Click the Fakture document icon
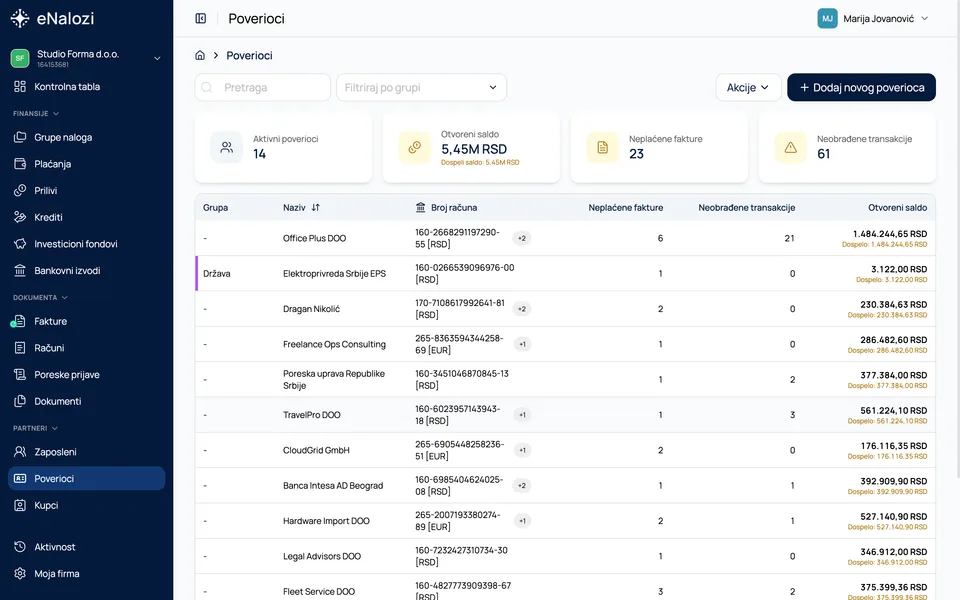The image size is (960, 600). coord(20,321)
